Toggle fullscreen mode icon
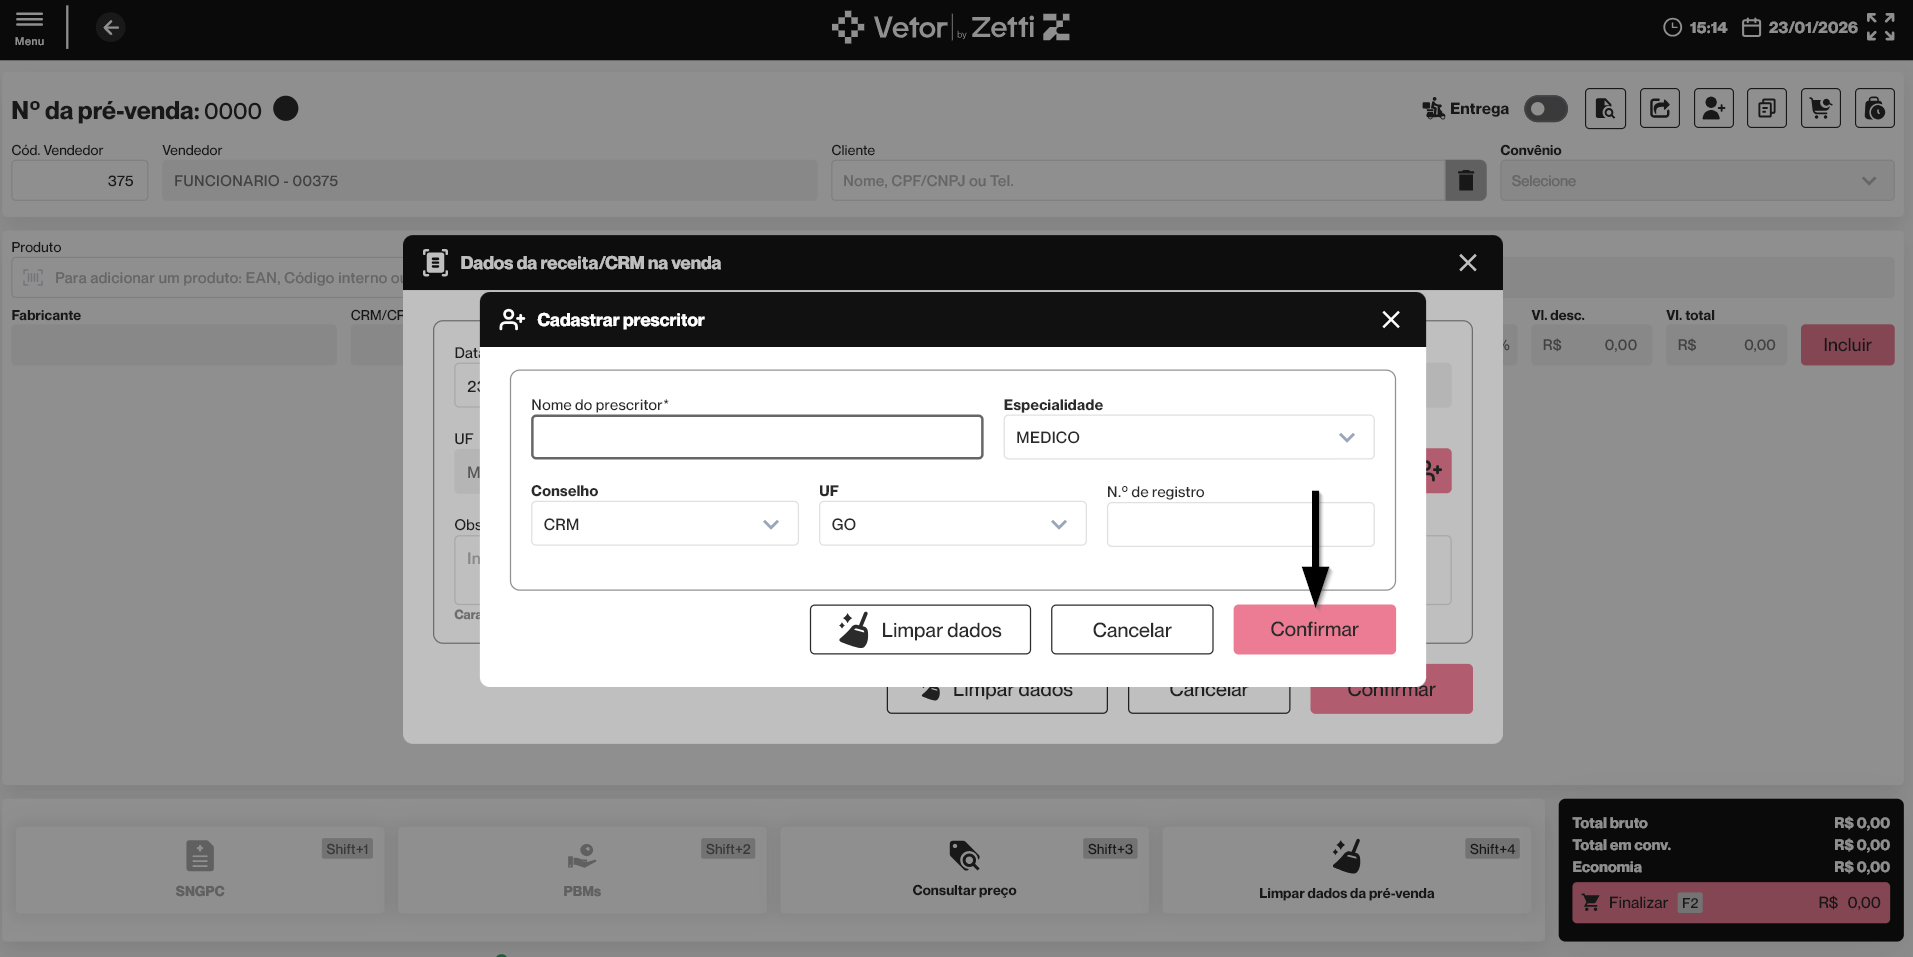Screen dimensions: 1913x957 point(1880,27)
